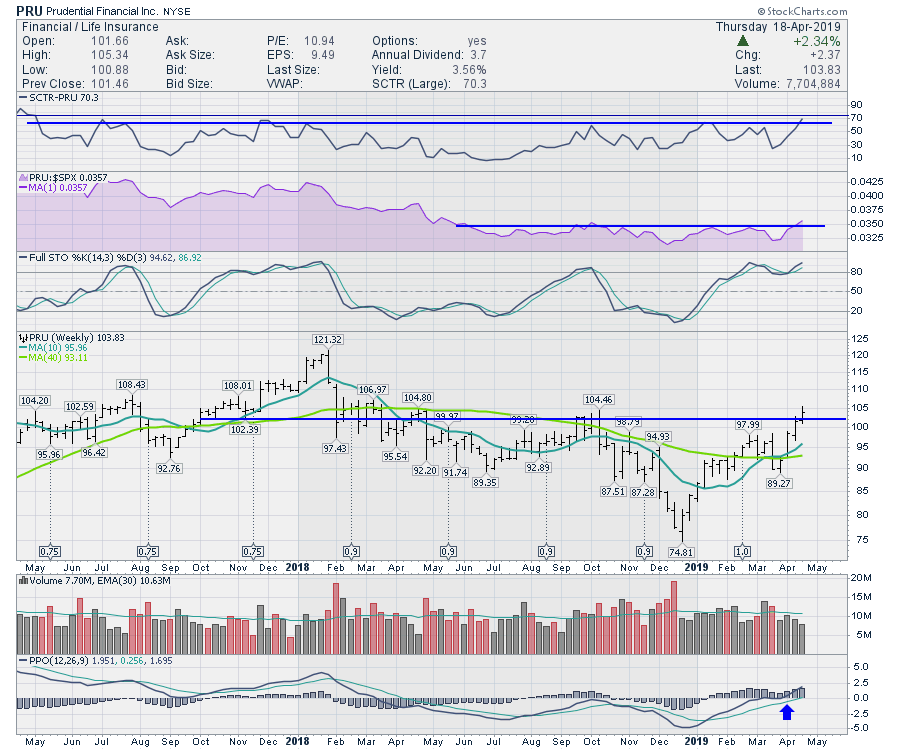900x750 pixels.
Task: Click the 95.54 low price label
Action: 395,457
